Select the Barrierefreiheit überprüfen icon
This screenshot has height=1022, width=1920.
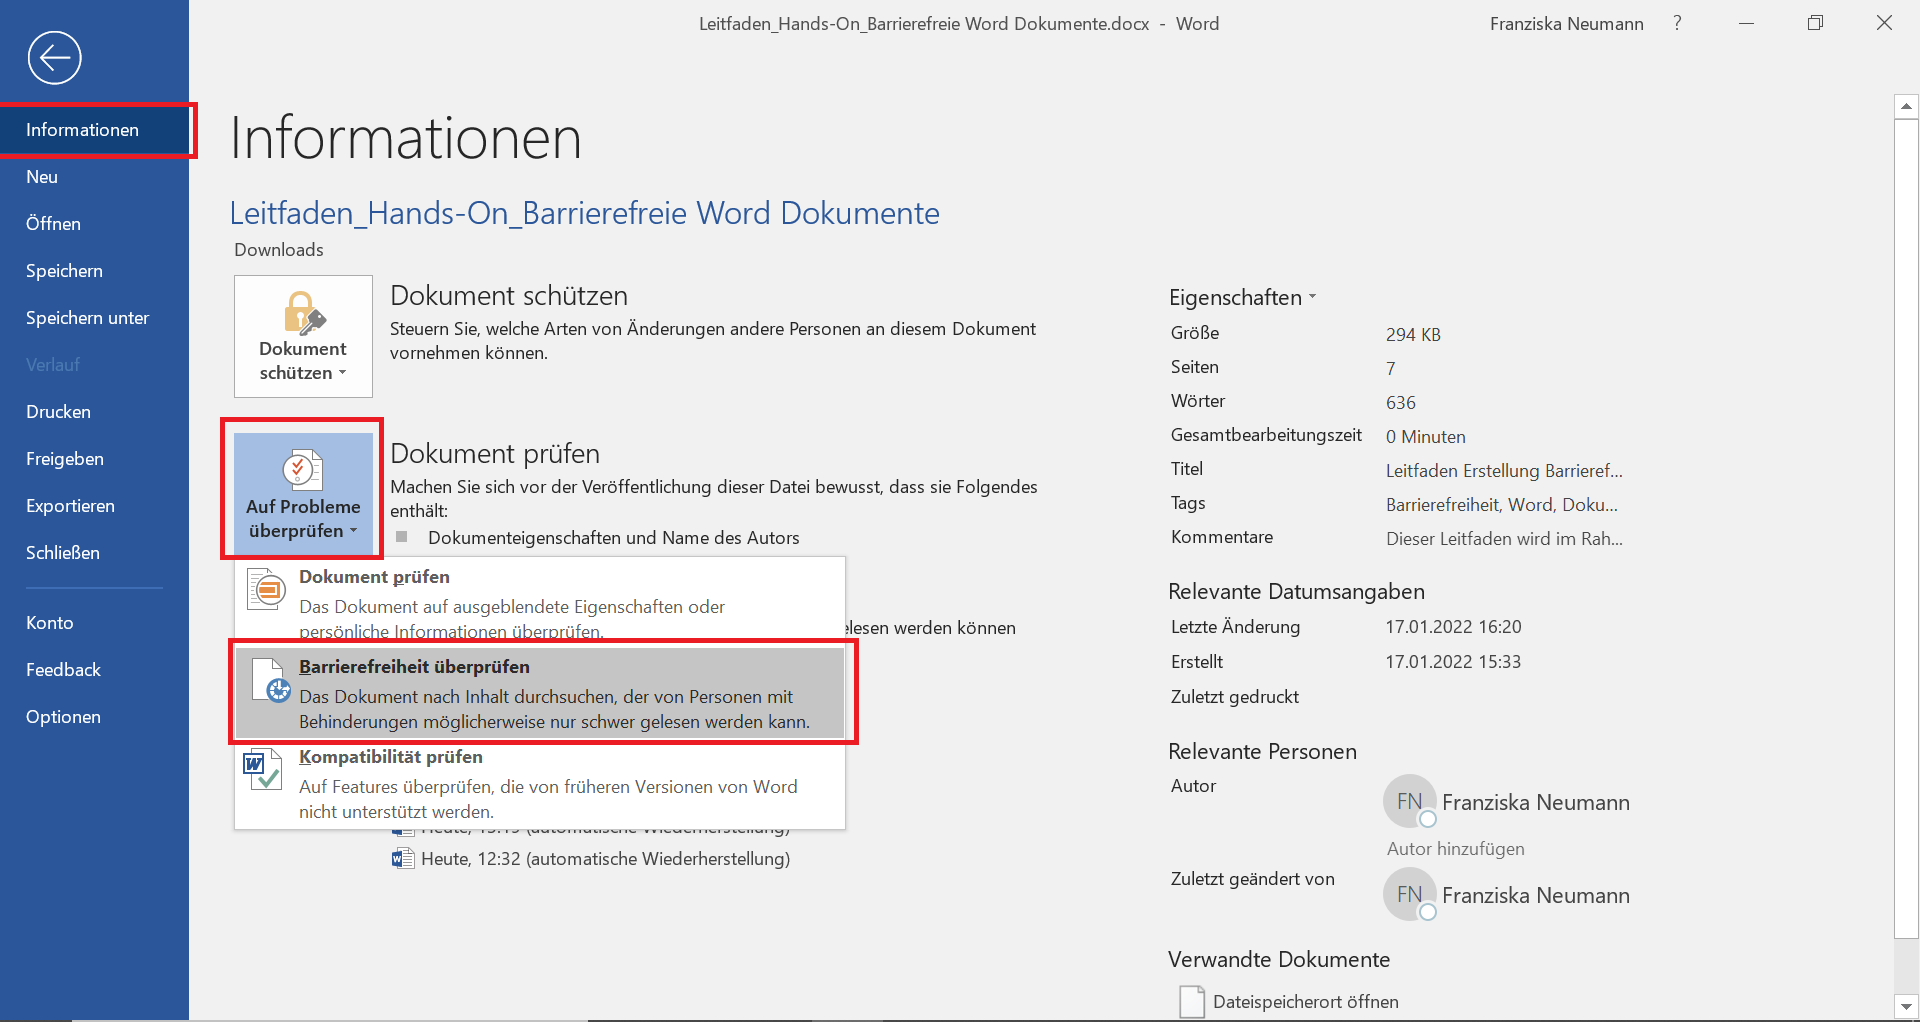(x=266, y=681)
